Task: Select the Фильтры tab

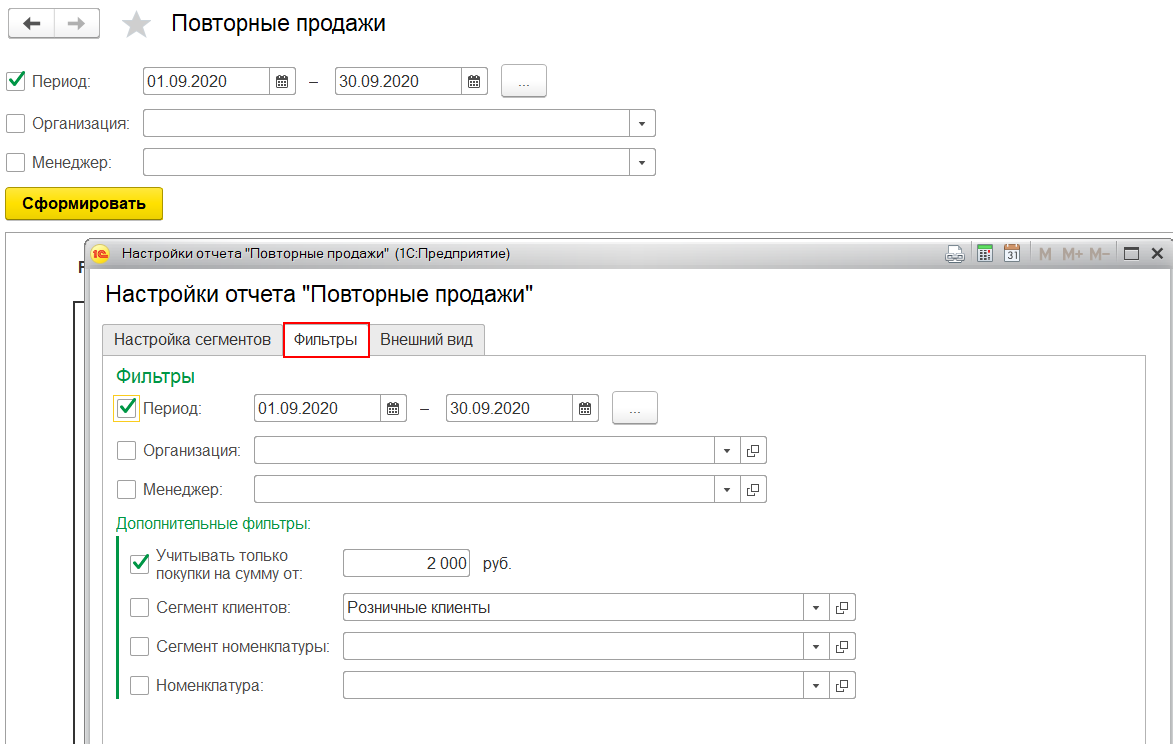Action: tap(326, 340)
